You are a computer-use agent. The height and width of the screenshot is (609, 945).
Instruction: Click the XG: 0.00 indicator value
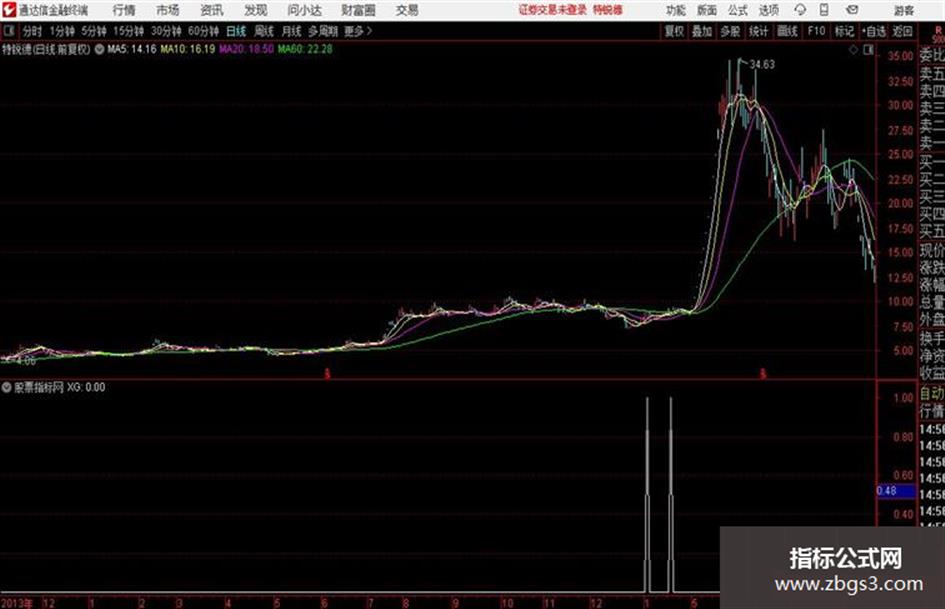pyautogui.click(x=86, y=387)
